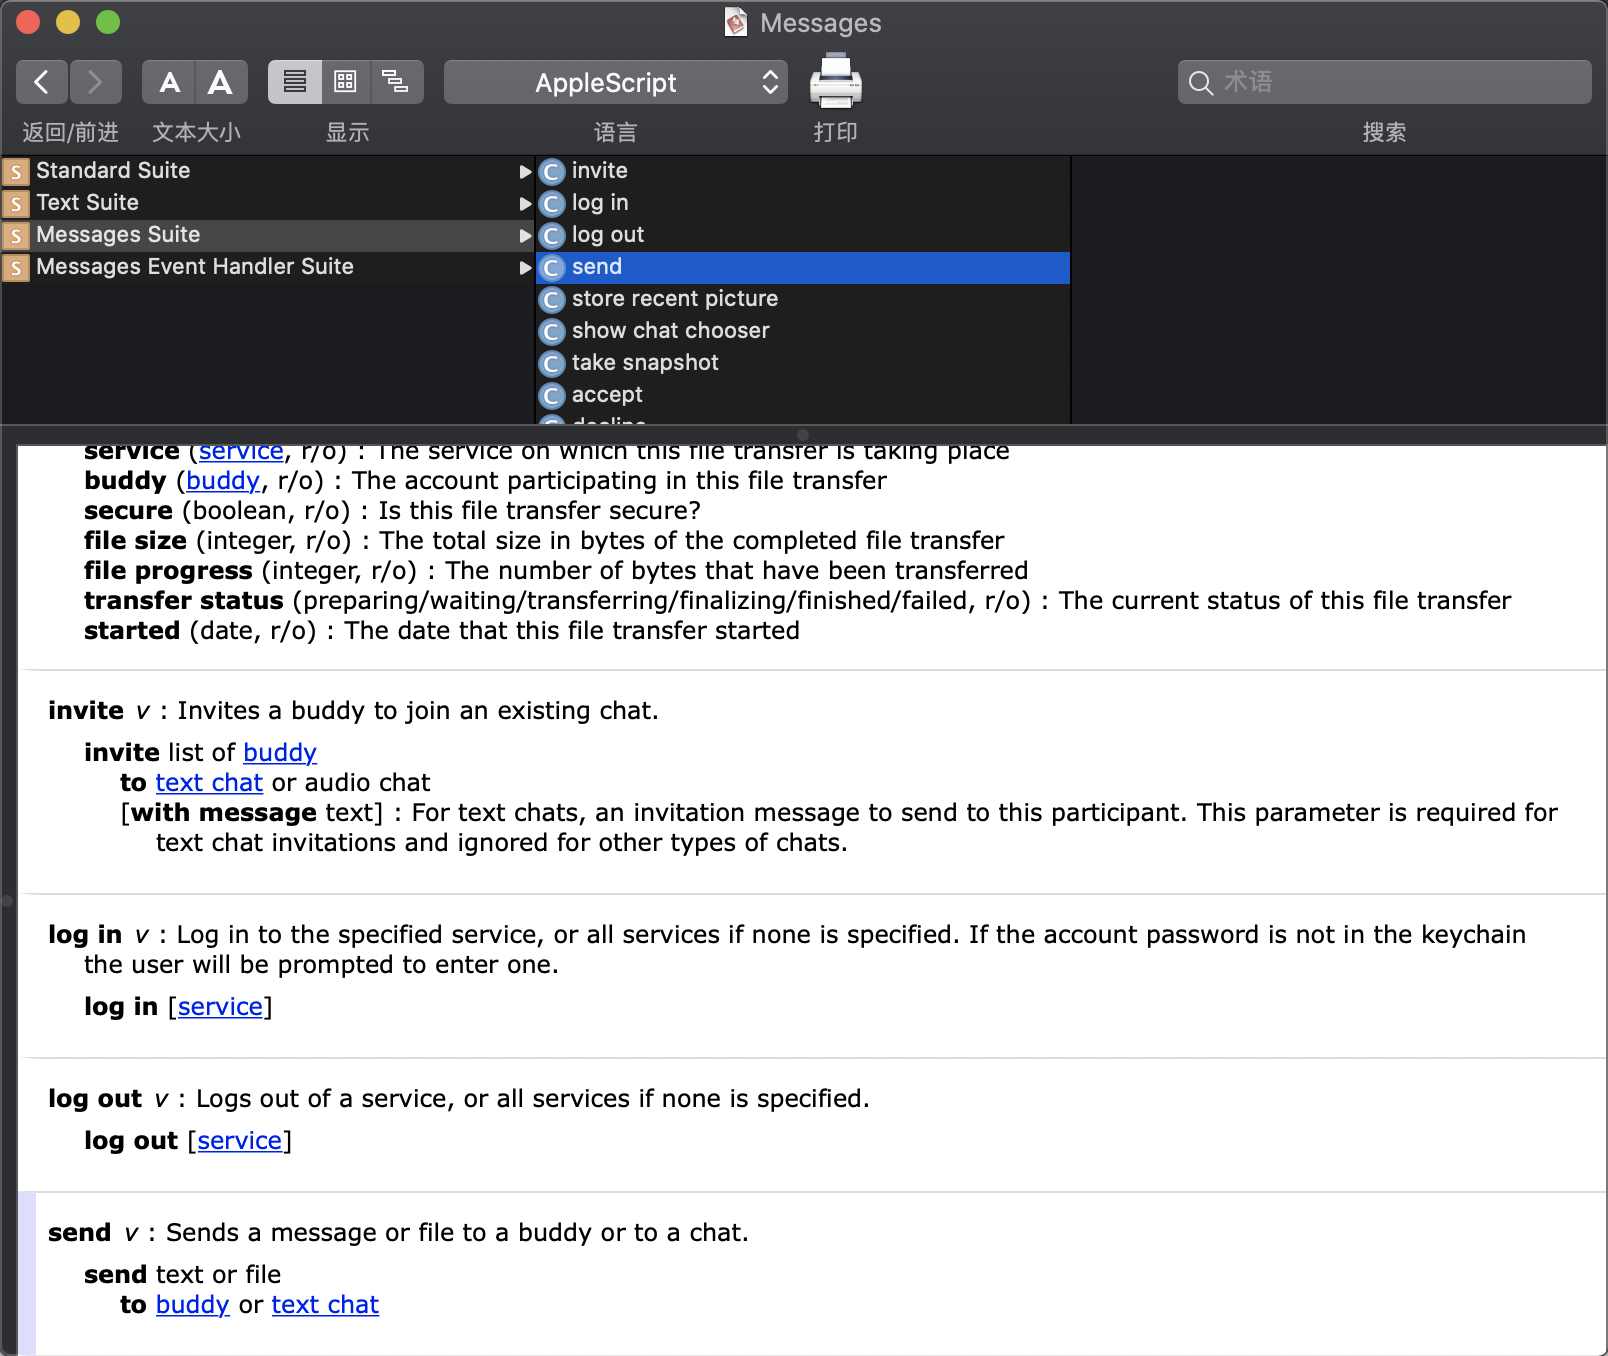
Task: Select the send command row
Action: click(x=803, y=267)
